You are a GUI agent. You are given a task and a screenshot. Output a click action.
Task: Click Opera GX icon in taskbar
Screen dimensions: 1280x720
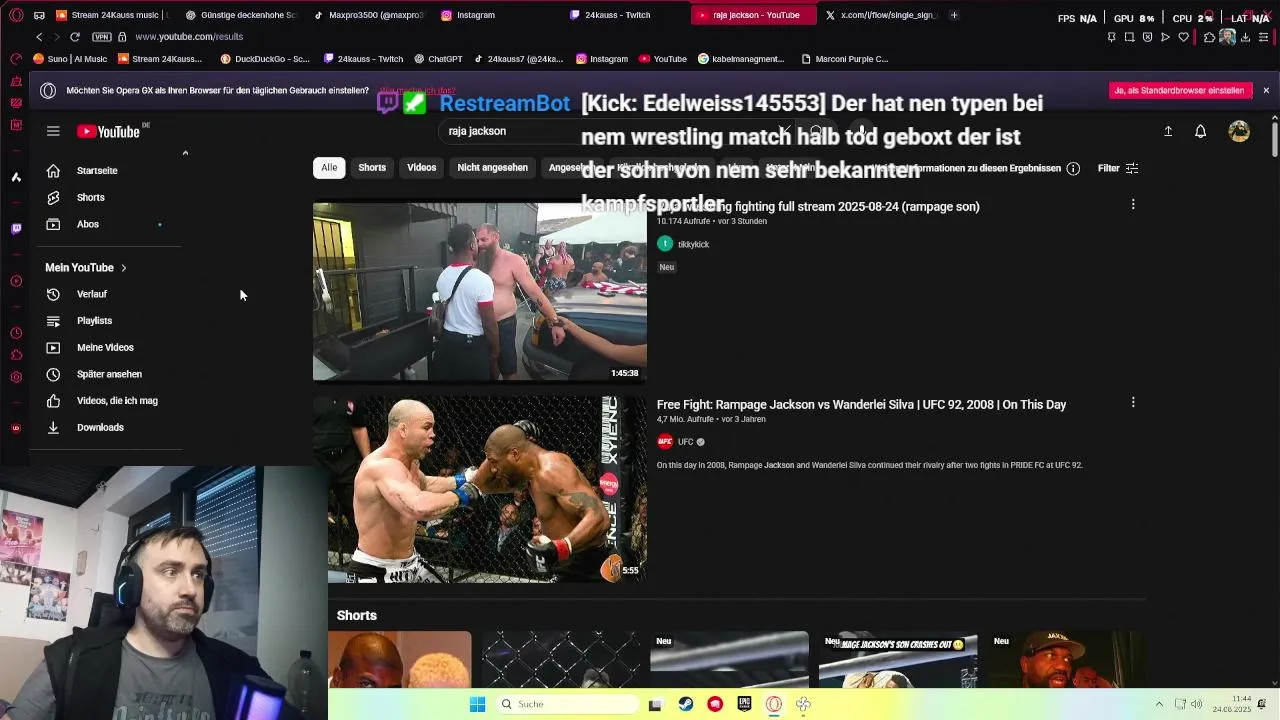(x=773, y=704)
